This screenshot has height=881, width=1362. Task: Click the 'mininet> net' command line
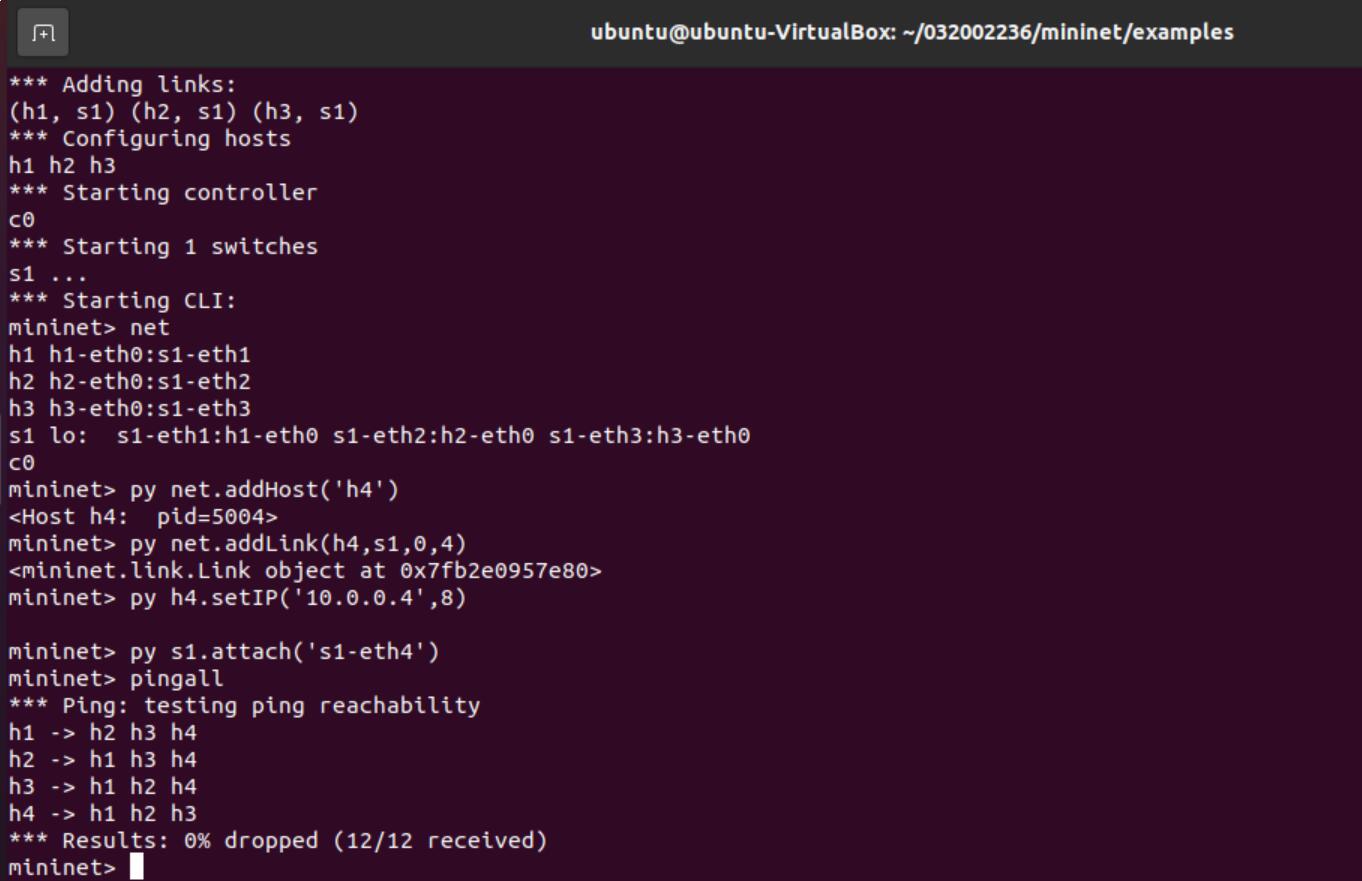click(x=89, y=328)
